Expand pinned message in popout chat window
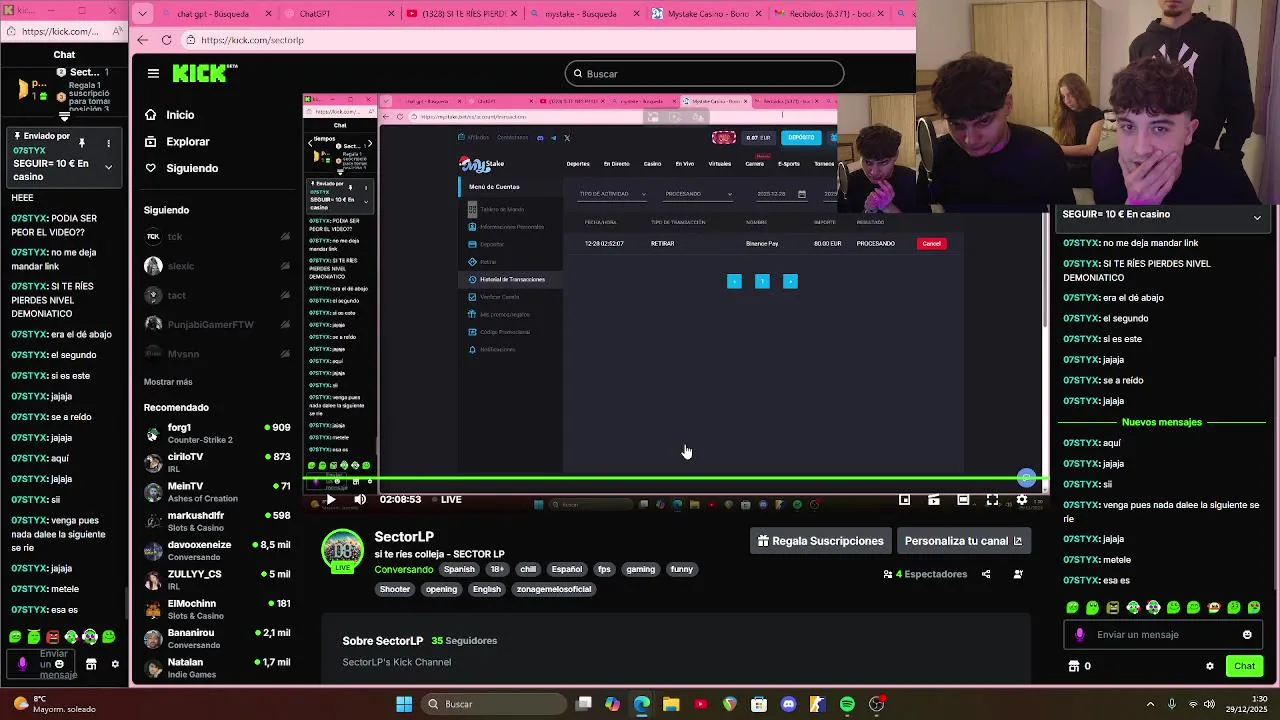Viewport: 1280px width, 720px height. pyautogui.click(x=108, y=167)
